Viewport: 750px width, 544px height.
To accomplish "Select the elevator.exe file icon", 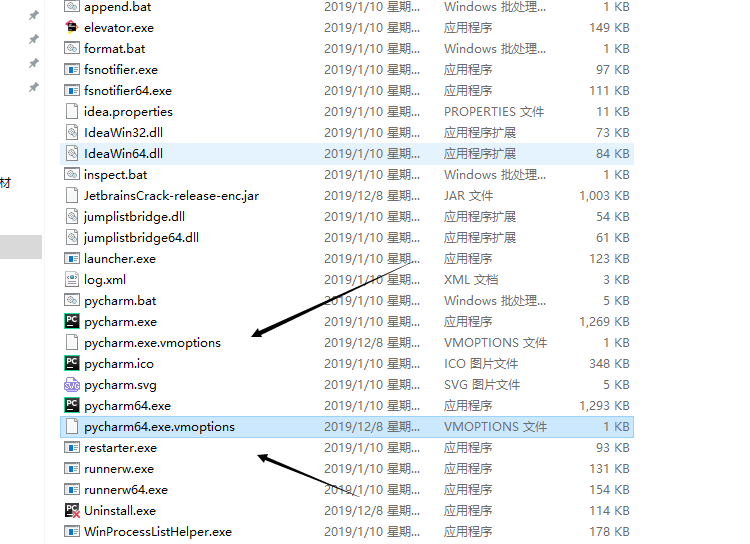I will click(72, 27).
